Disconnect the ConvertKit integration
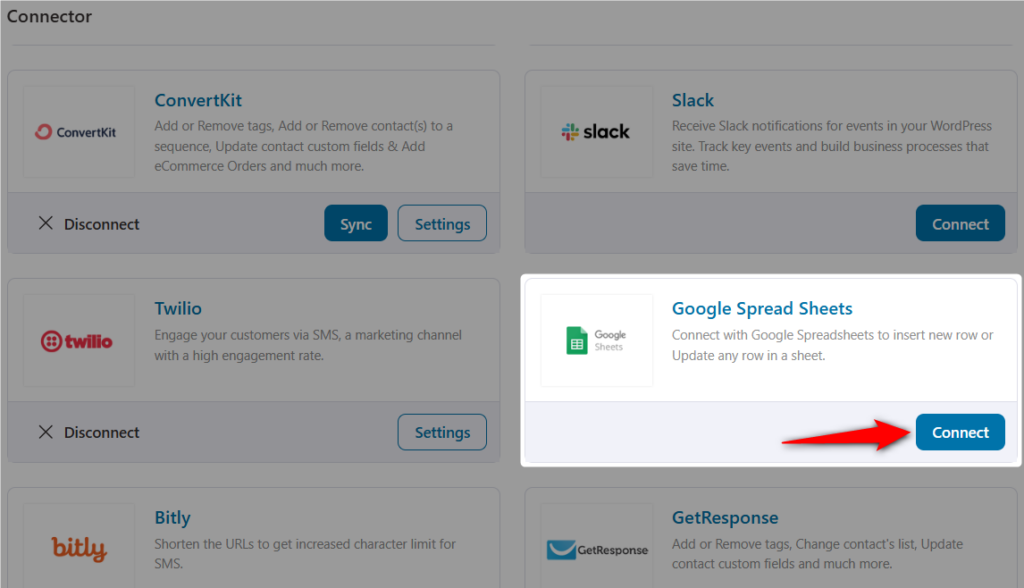 (88, 224)
